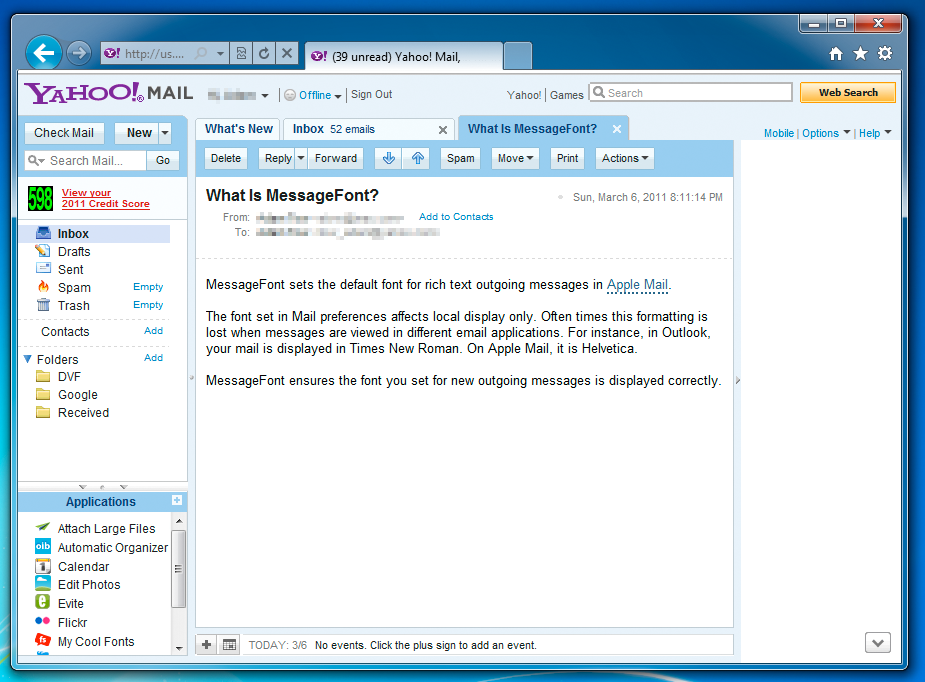This screenshot has width=925, height=682.
Task: Switch to the What's New tab
Action: pyautogui.click(x=239, y=129)
